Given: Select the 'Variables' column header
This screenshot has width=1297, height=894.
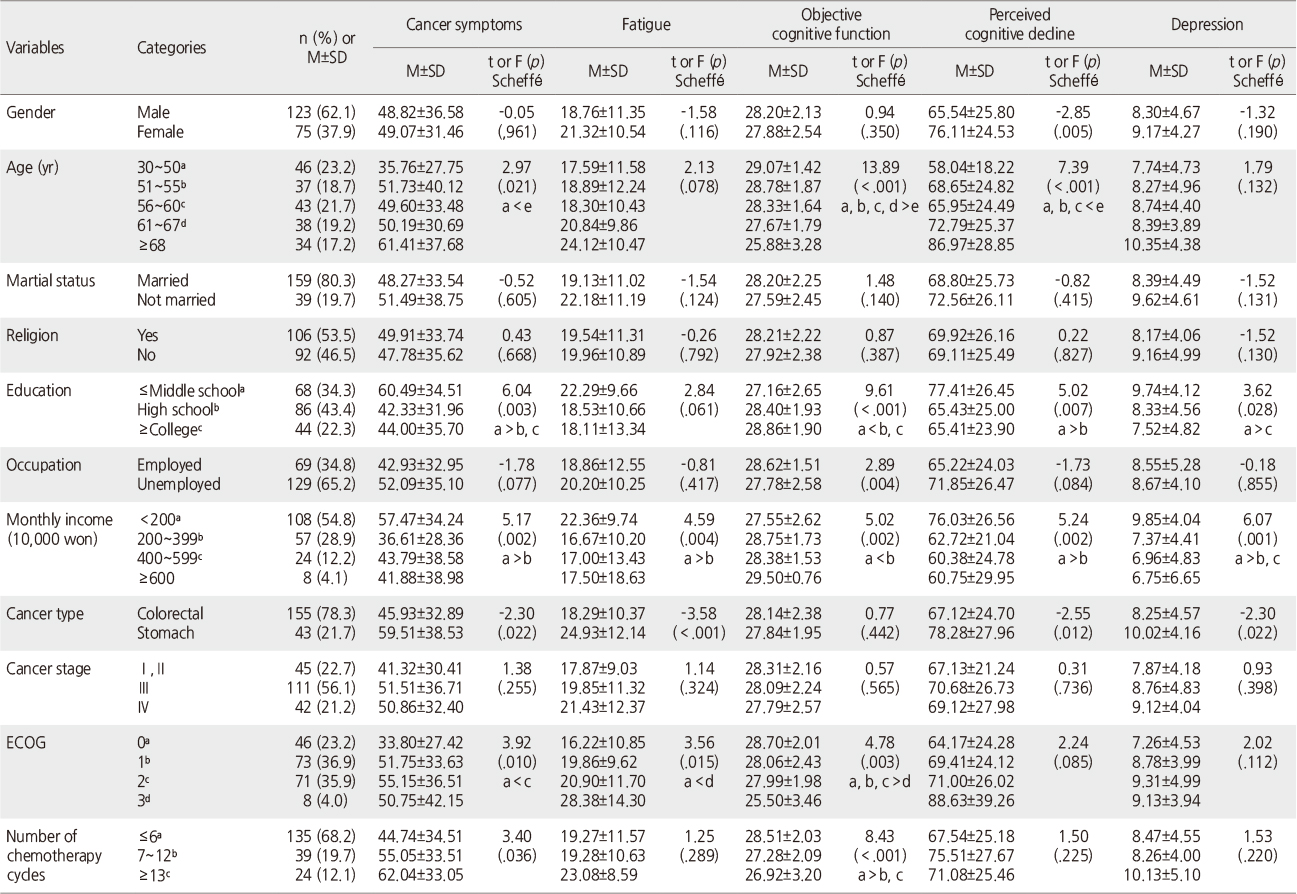Looking at the screenshot, I should [x=33, y=46].
